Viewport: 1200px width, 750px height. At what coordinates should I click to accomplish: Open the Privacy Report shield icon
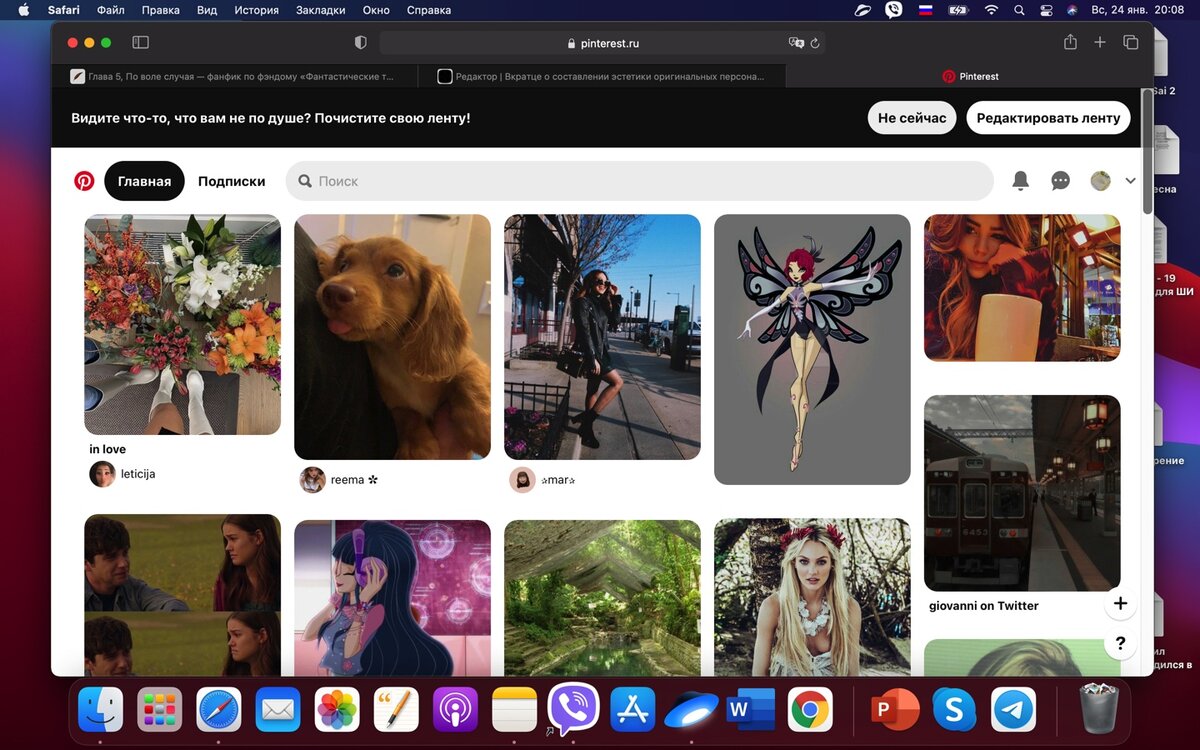tap(360, 42)
